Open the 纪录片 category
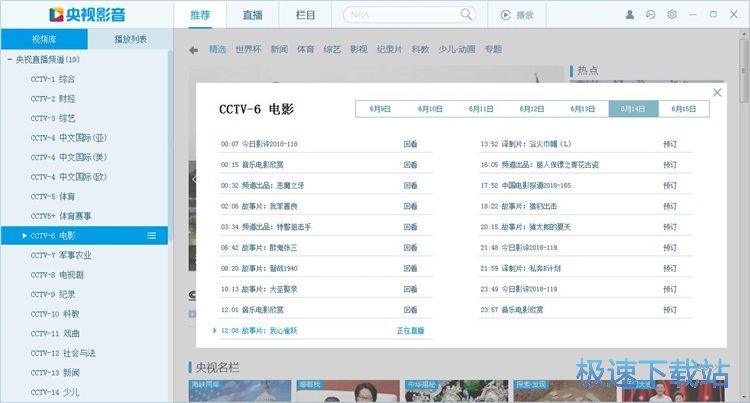750x403 pixels. [389, 49]
